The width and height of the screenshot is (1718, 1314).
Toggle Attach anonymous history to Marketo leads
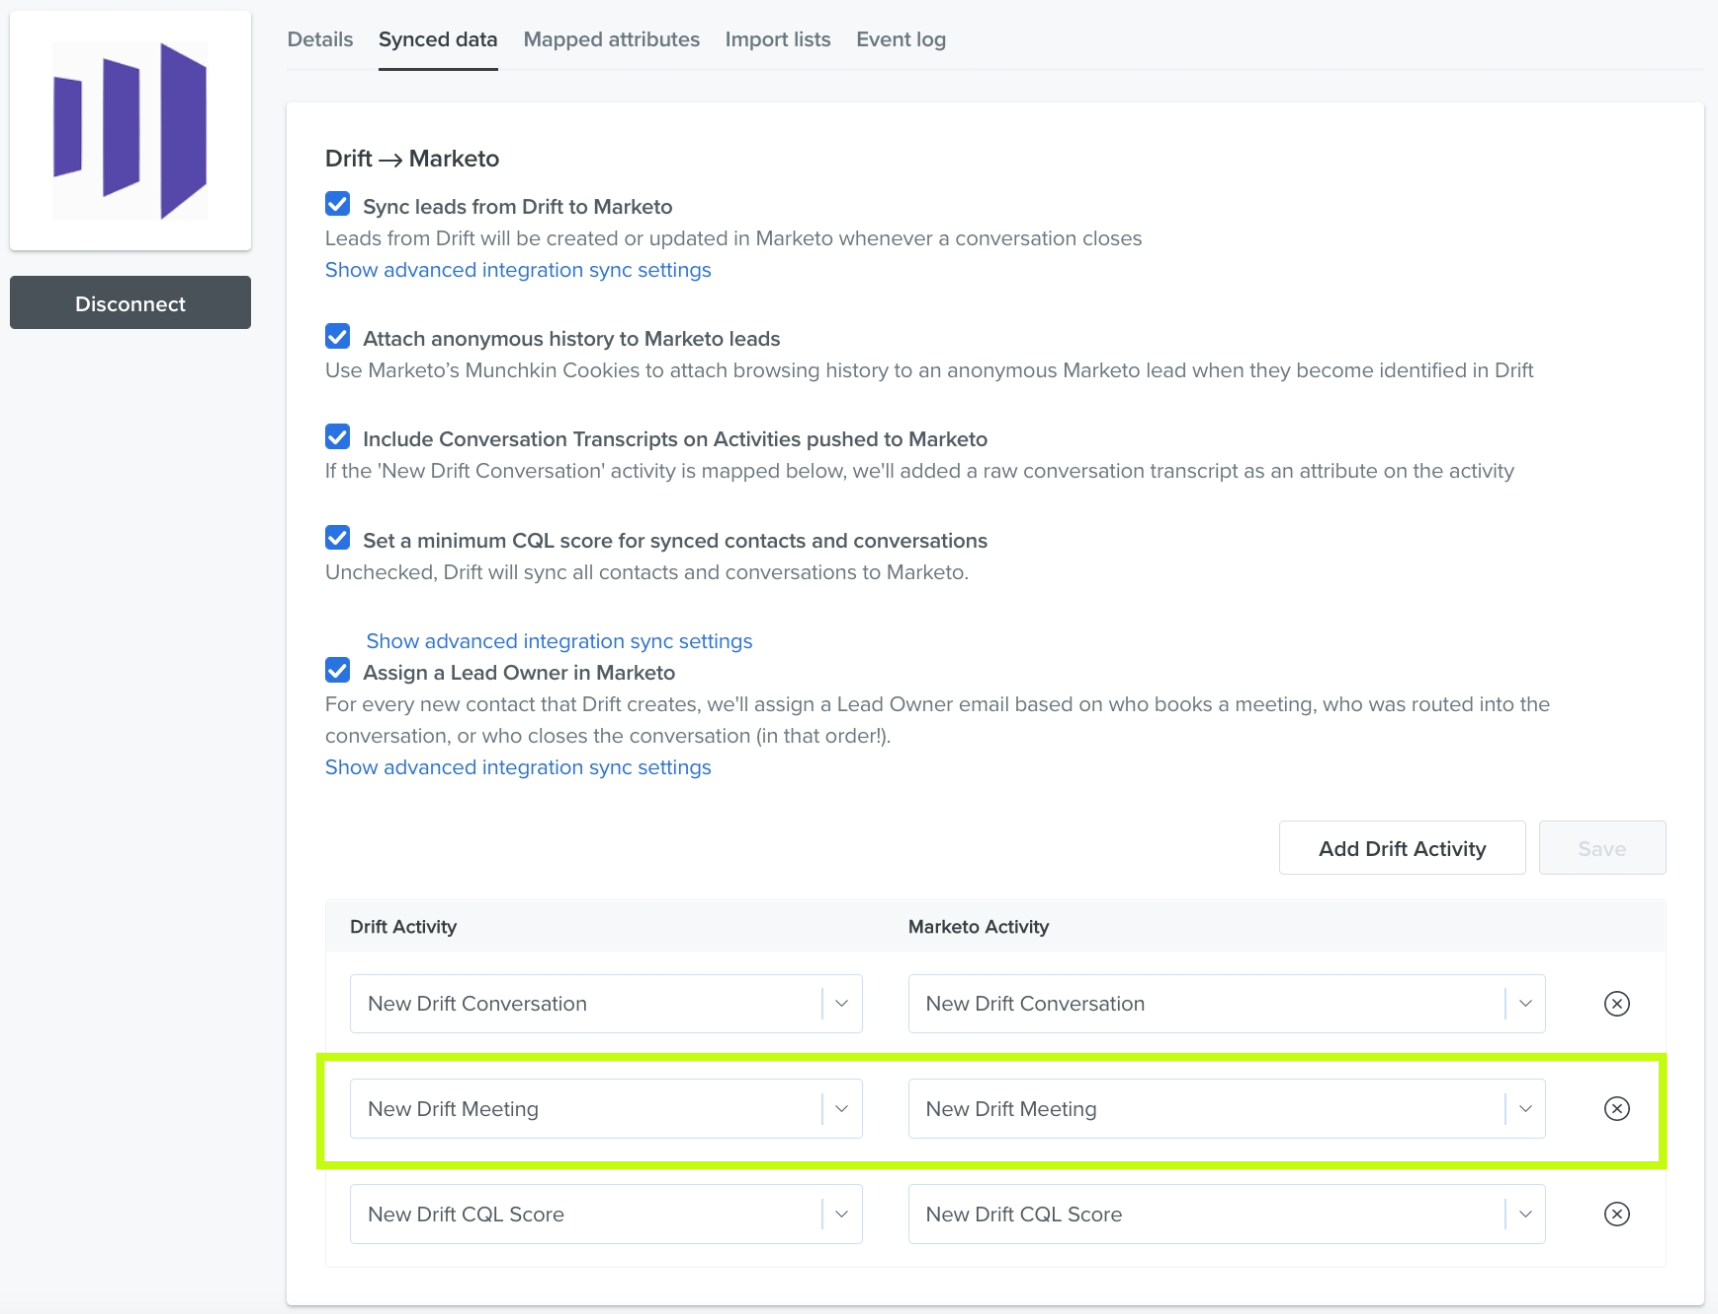pyautogui.click(x=338, y=337)
